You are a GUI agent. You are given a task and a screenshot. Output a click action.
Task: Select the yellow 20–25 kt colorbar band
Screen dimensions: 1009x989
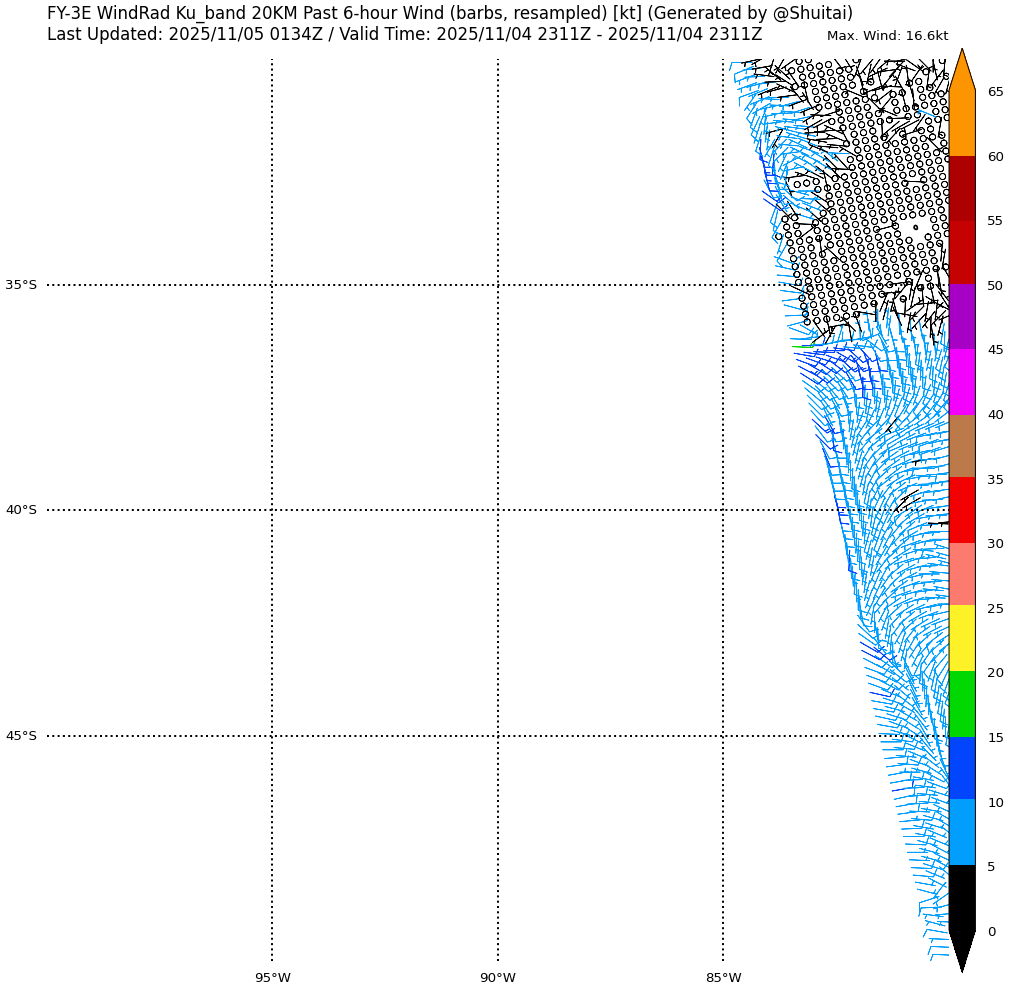tap(961, 638)
